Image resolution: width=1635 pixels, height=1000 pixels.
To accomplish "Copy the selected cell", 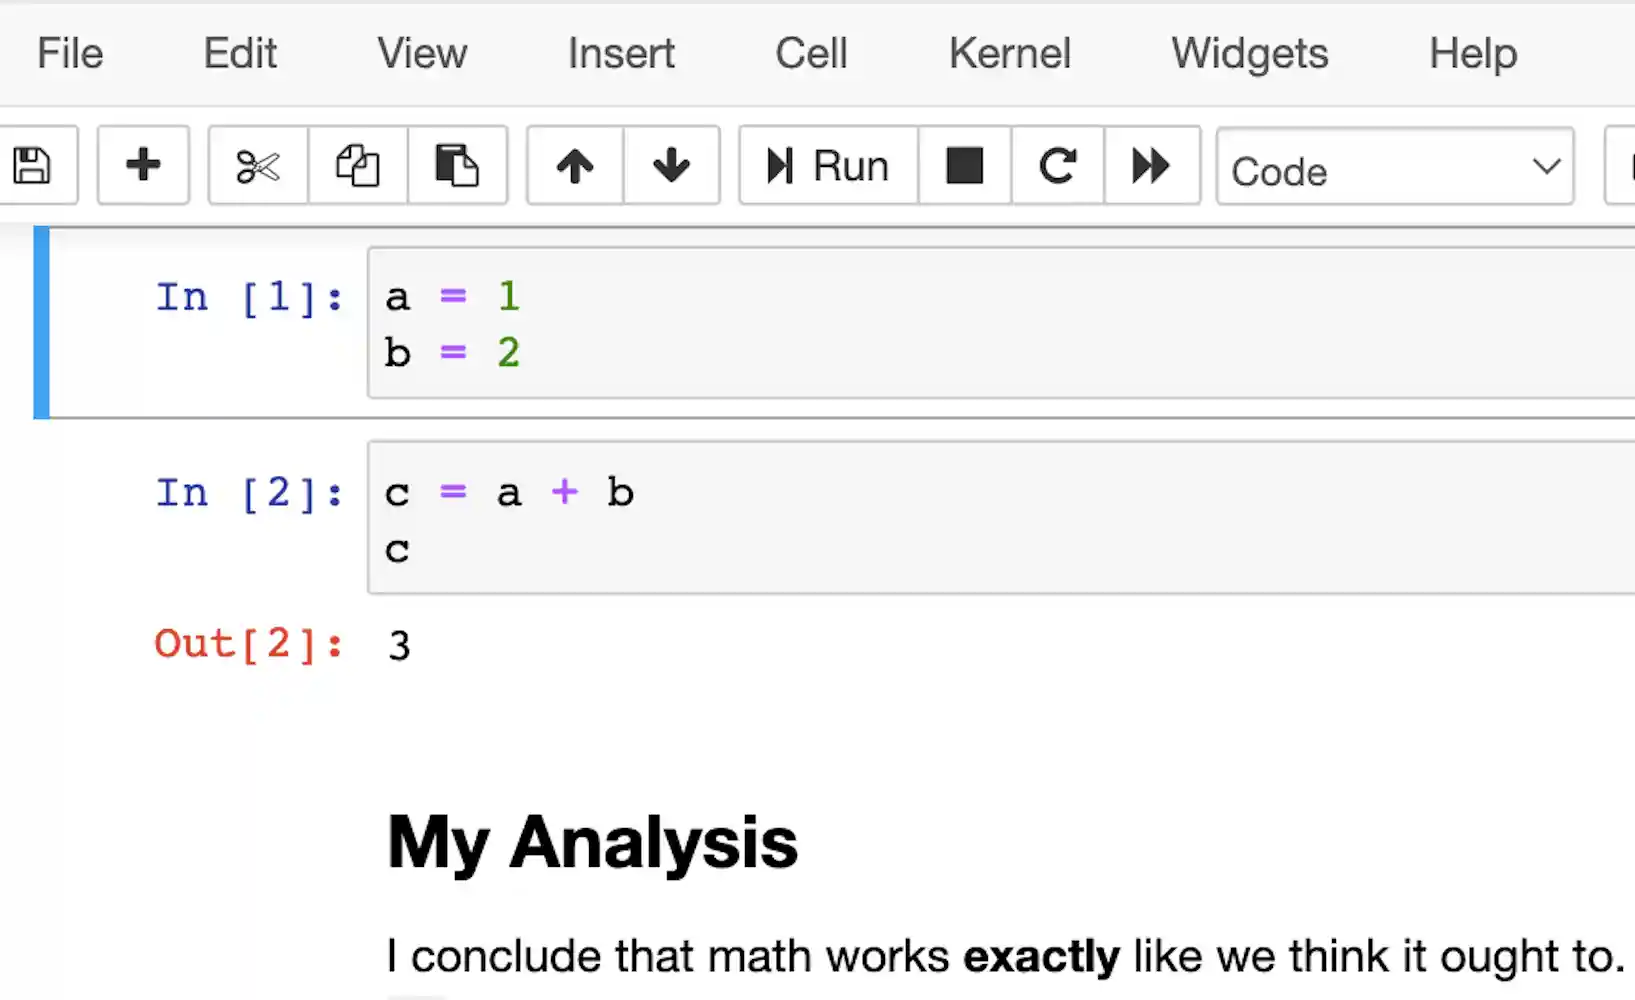I will pyautogui.click(x=357, y=165).
